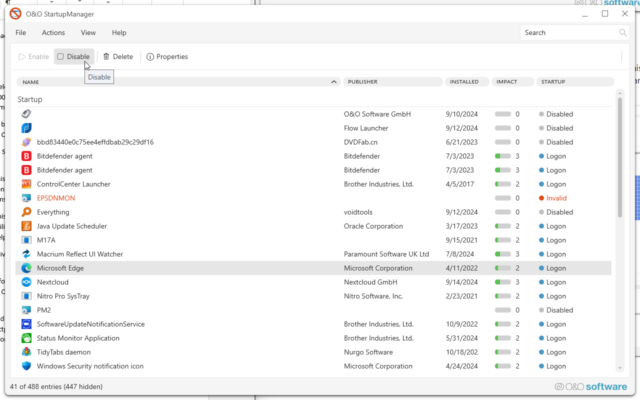Click the O&O Software GmbH entry icon
Viewport: 640px width, 400px height.
(x=27, y=114)
